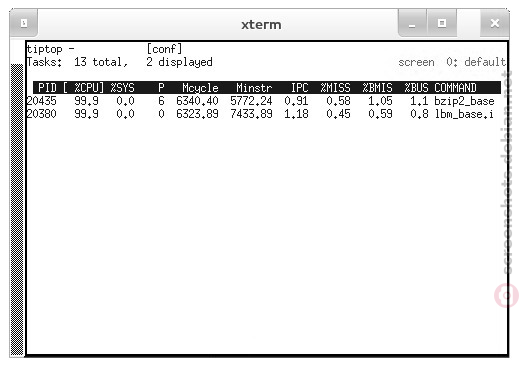Image resolution: width=519 pixels, height=366 pixels.
Task: Click the [conf] label in header
Action: (x=164, y=49)
